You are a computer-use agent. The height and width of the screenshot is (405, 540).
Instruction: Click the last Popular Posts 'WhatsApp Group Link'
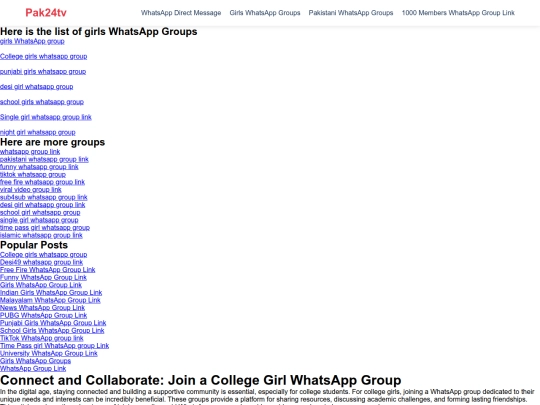click(33, 368)
